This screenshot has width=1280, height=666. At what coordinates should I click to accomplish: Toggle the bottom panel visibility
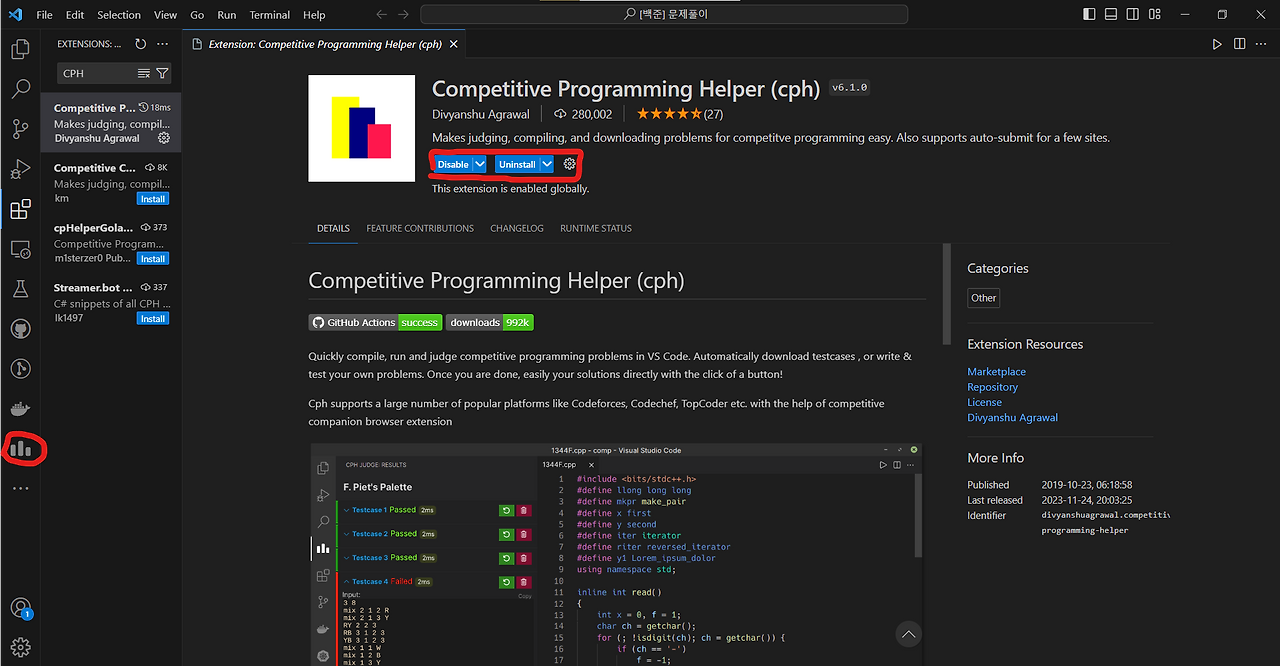[x=1111, y=15]
